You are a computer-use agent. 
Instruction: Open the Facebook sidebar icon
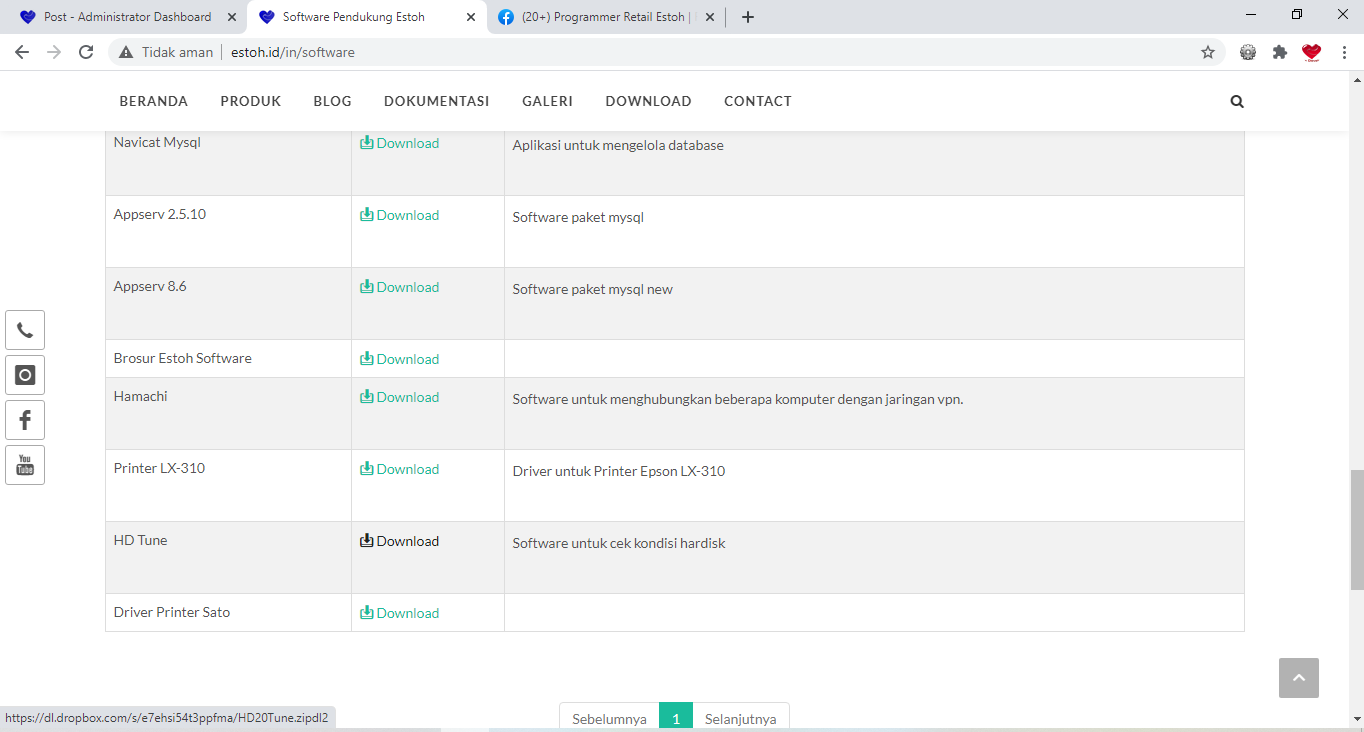tap(25, 420)
